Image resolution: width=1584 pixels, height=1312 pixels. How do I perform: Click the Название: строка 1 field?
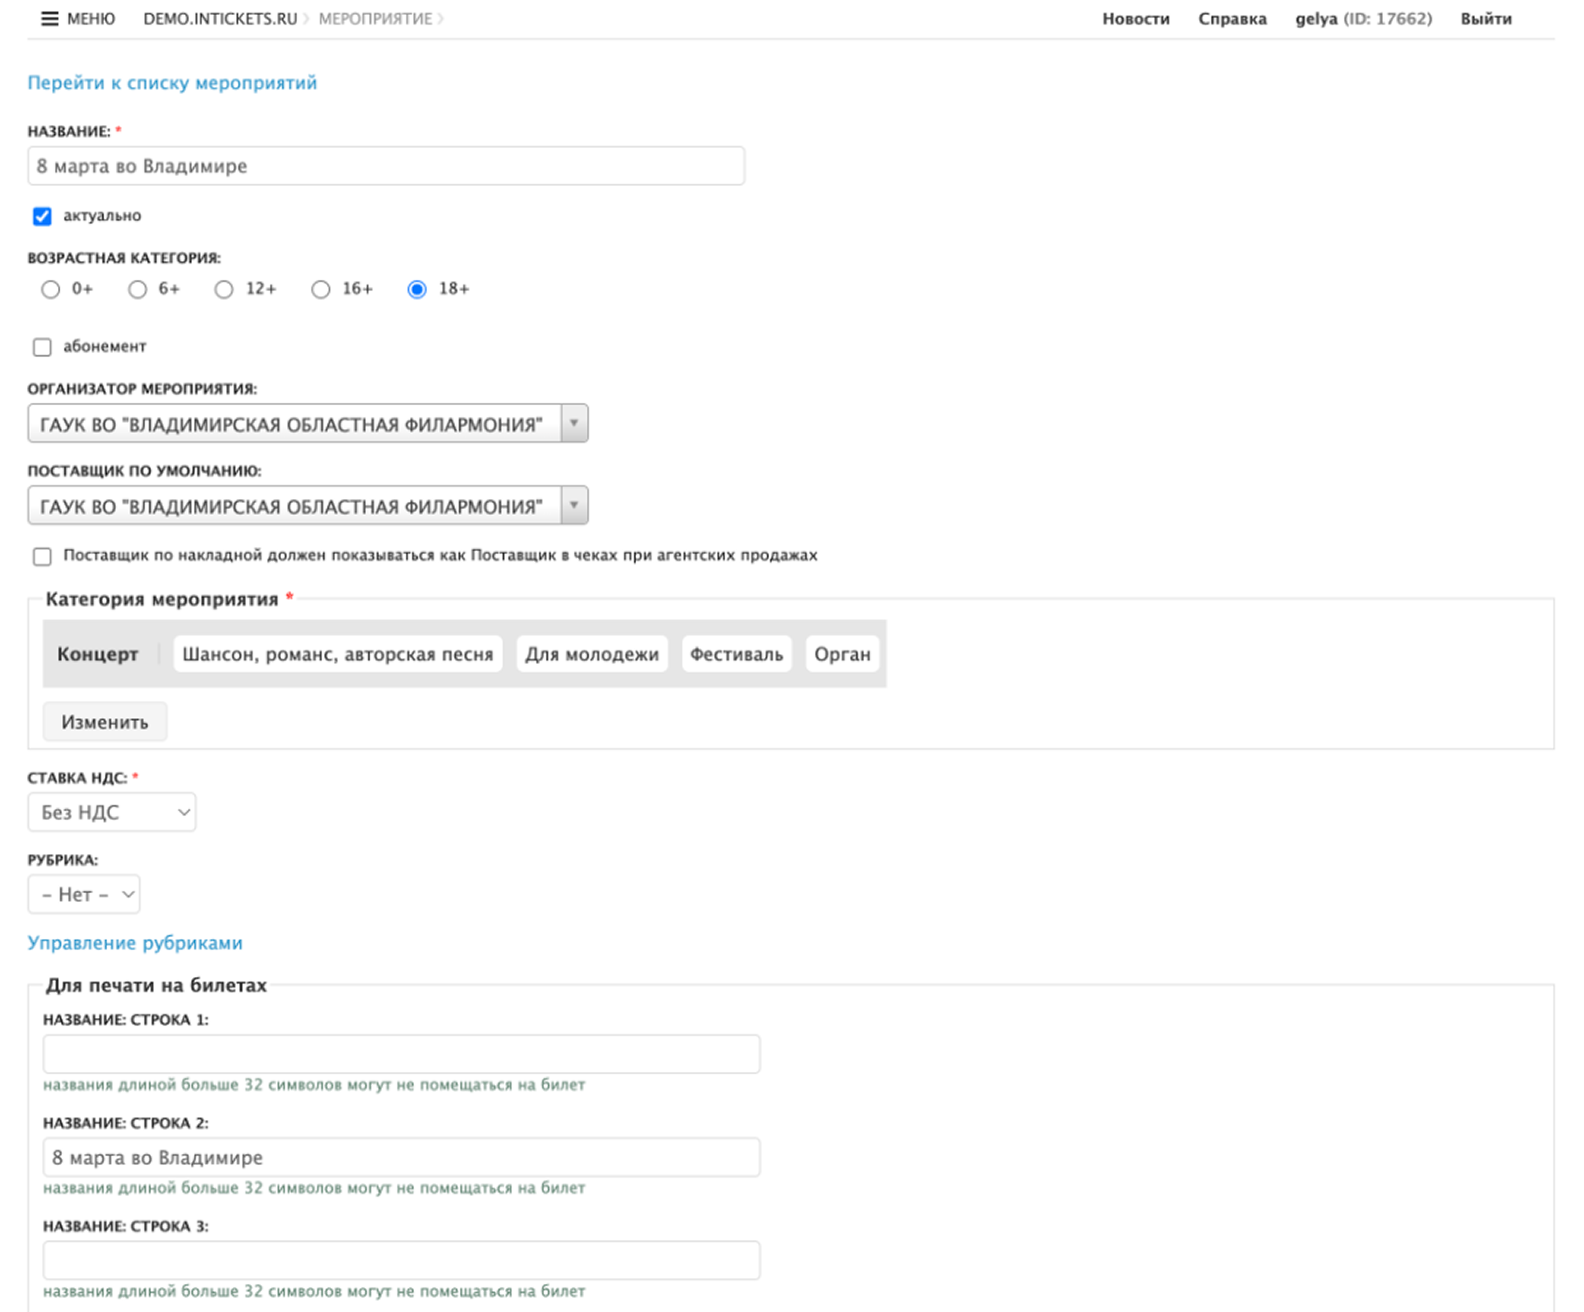click(400, 1054)
